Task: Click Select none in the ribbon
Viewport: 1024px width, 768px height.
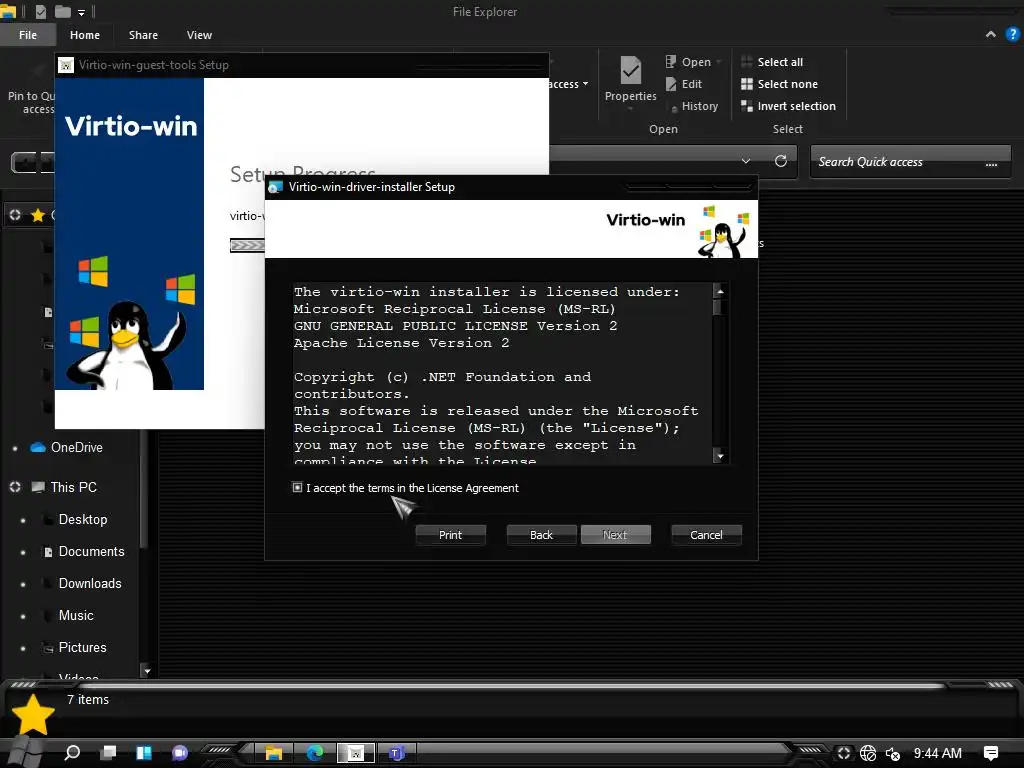Action: pyautogui.click(x=779, y=84)
